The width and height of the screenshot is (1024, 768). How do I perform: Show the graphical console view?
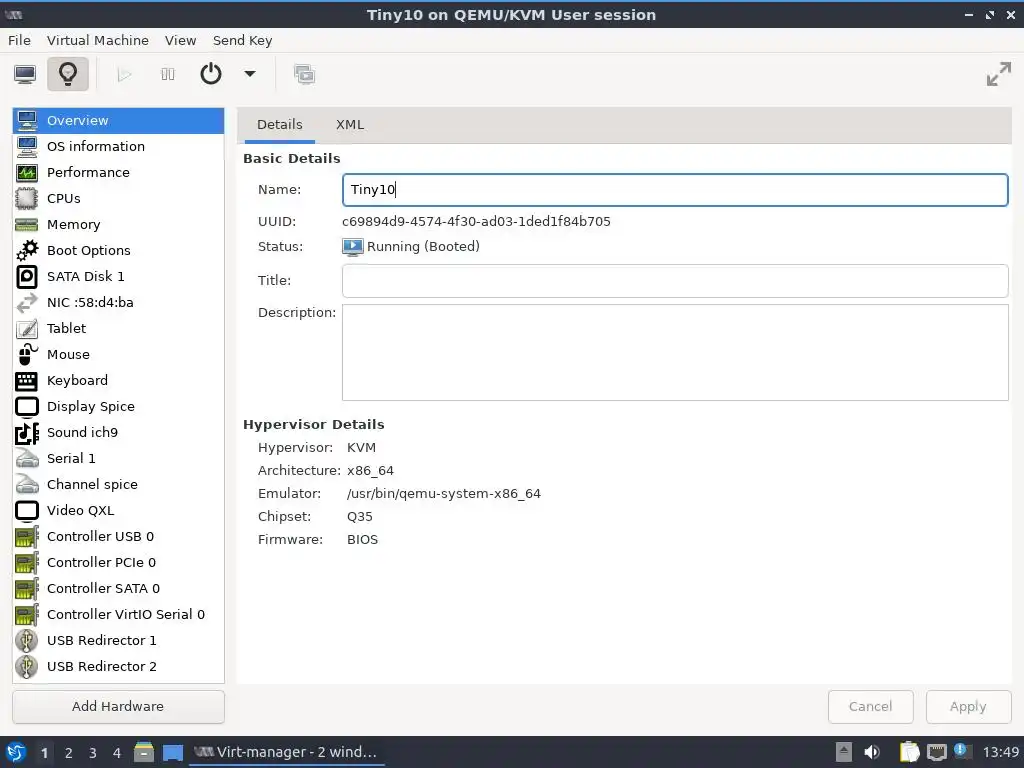(x=25, y=74)
